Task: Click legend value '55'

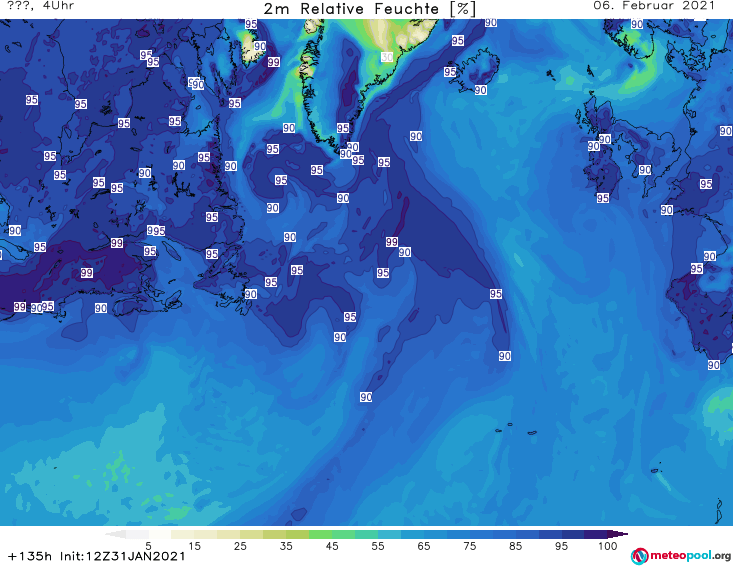Action: click(378, 546)
